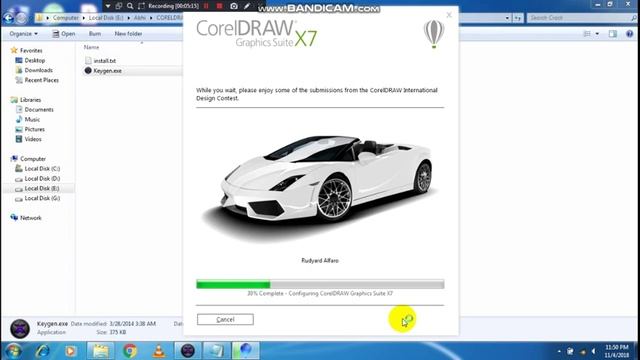This screenshot has width=640, height=360.
Task: Open Pictures library
Action: [x=30, y=129]
